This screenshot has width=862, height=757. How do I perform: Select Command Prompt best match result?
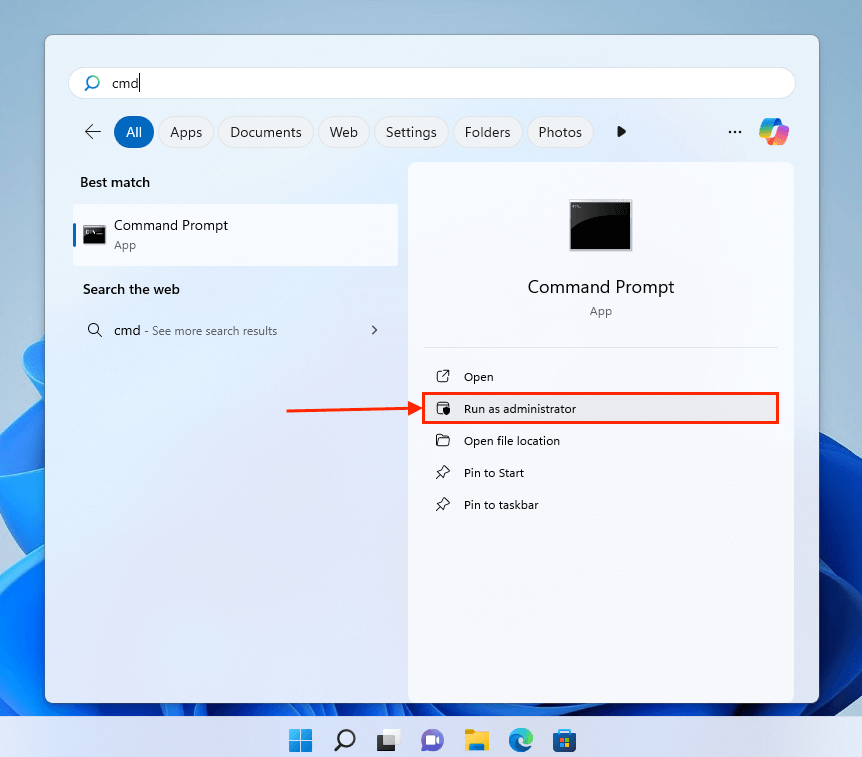tap(235, 235)
